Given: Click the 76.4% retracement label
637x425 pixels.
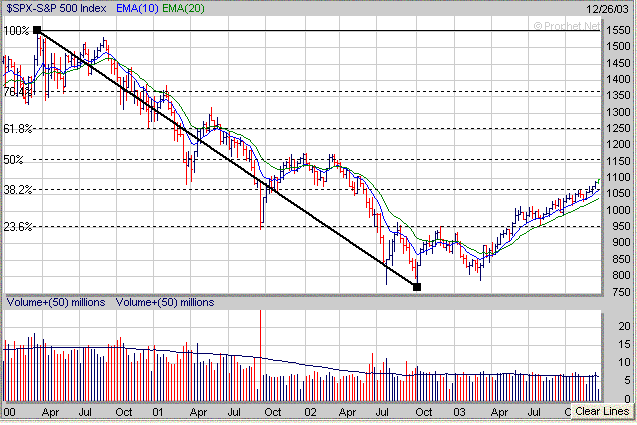Looking at the screenshot, I should pos(16,92).
